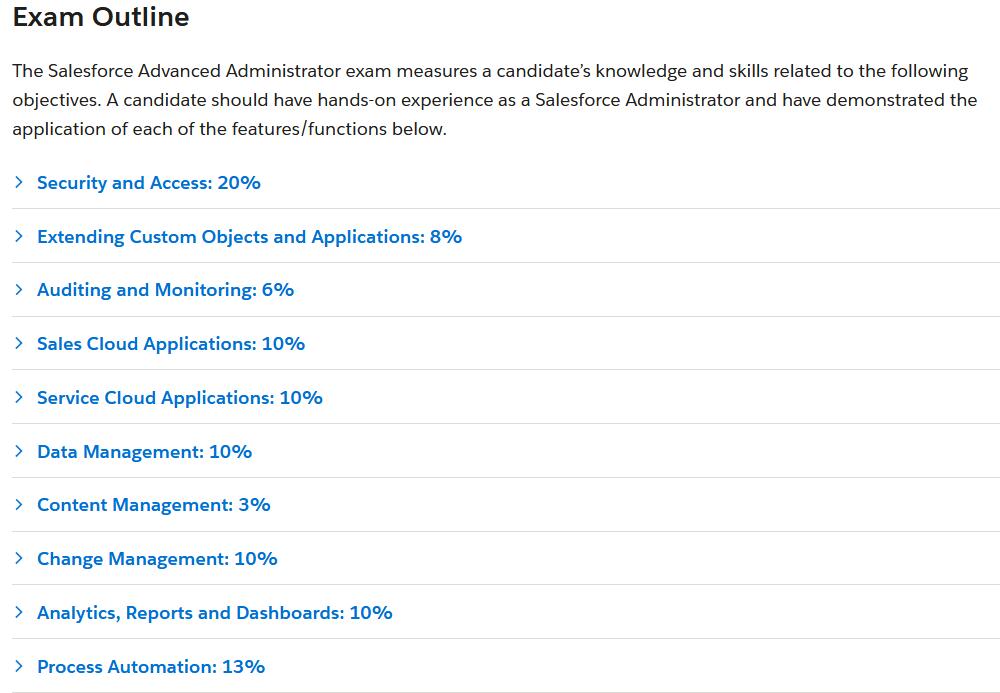Open the Change Management: 10% section

tap(157, 559)
